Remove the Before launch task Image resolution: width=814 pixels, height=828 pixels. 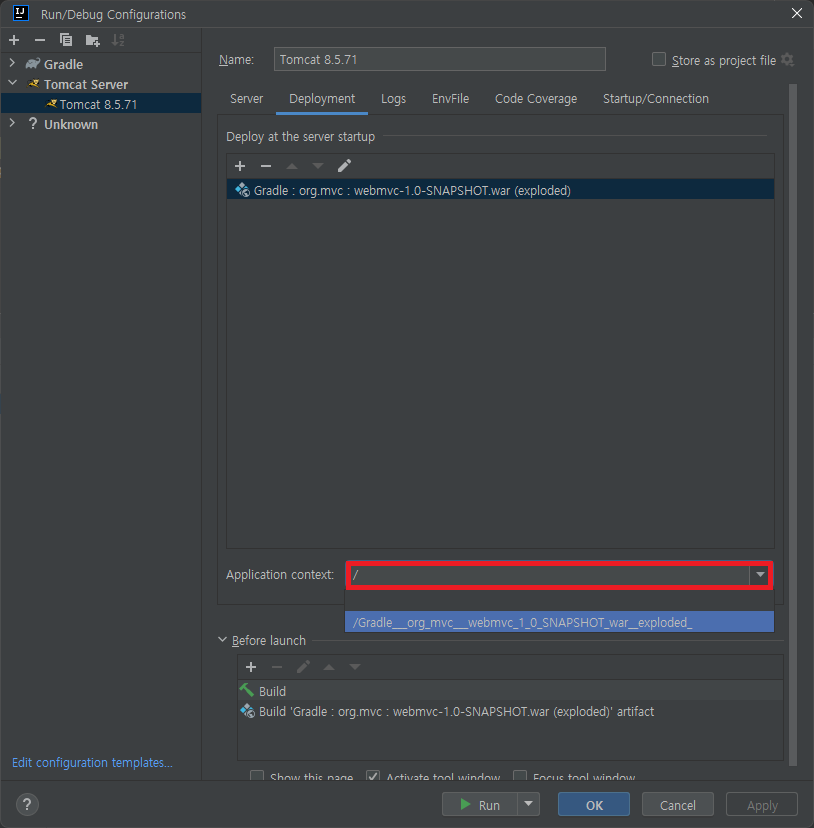click(277, 667)
